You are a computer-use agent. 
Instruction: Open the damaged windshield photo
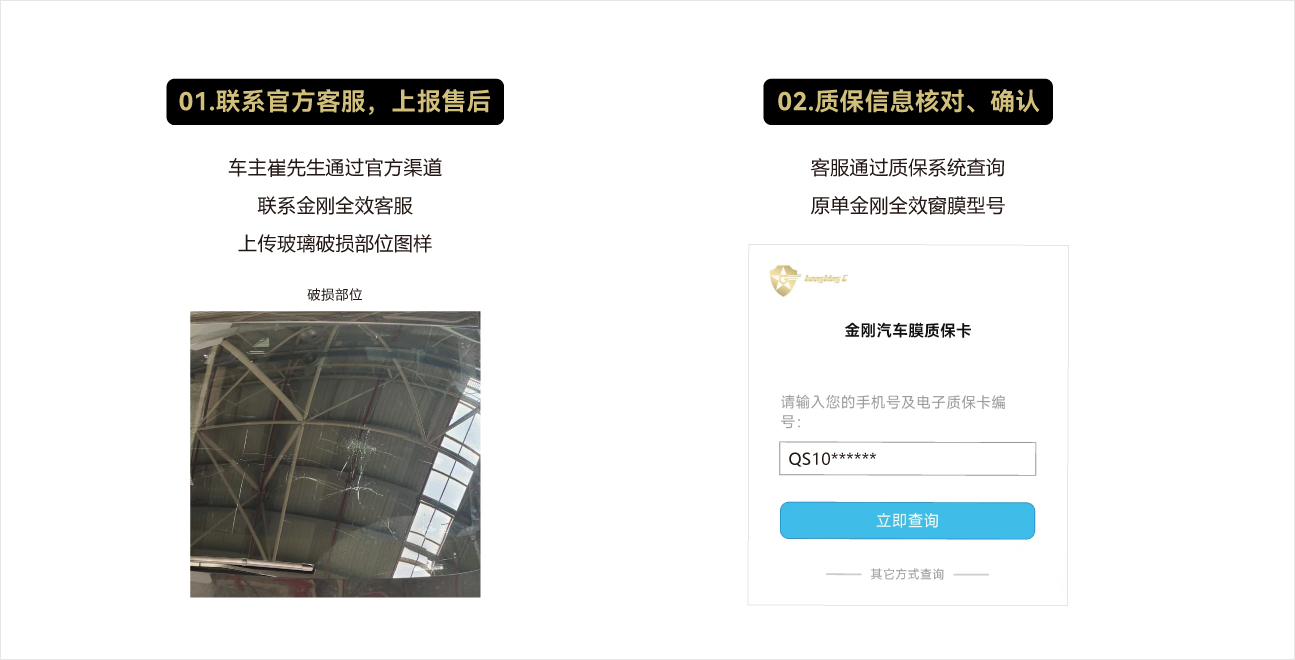[x=335, y=454]
